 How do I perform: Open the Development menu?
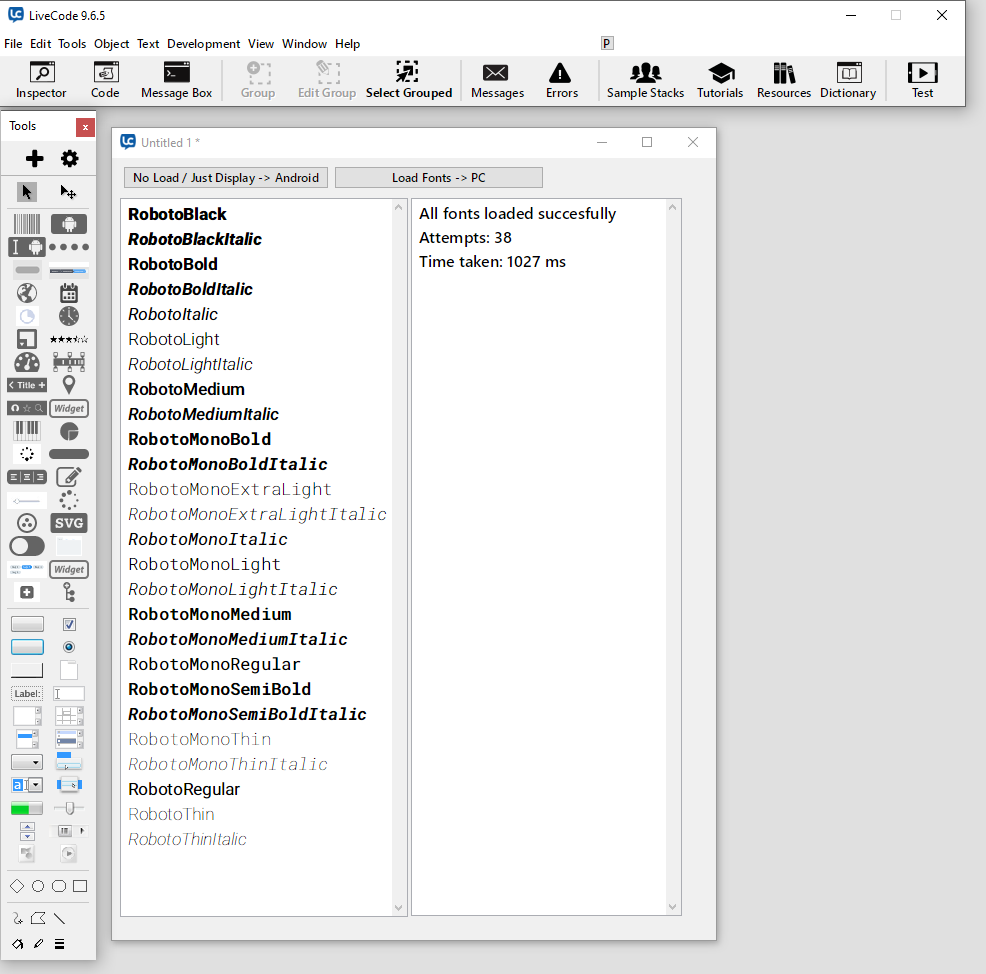coord(203,44)
